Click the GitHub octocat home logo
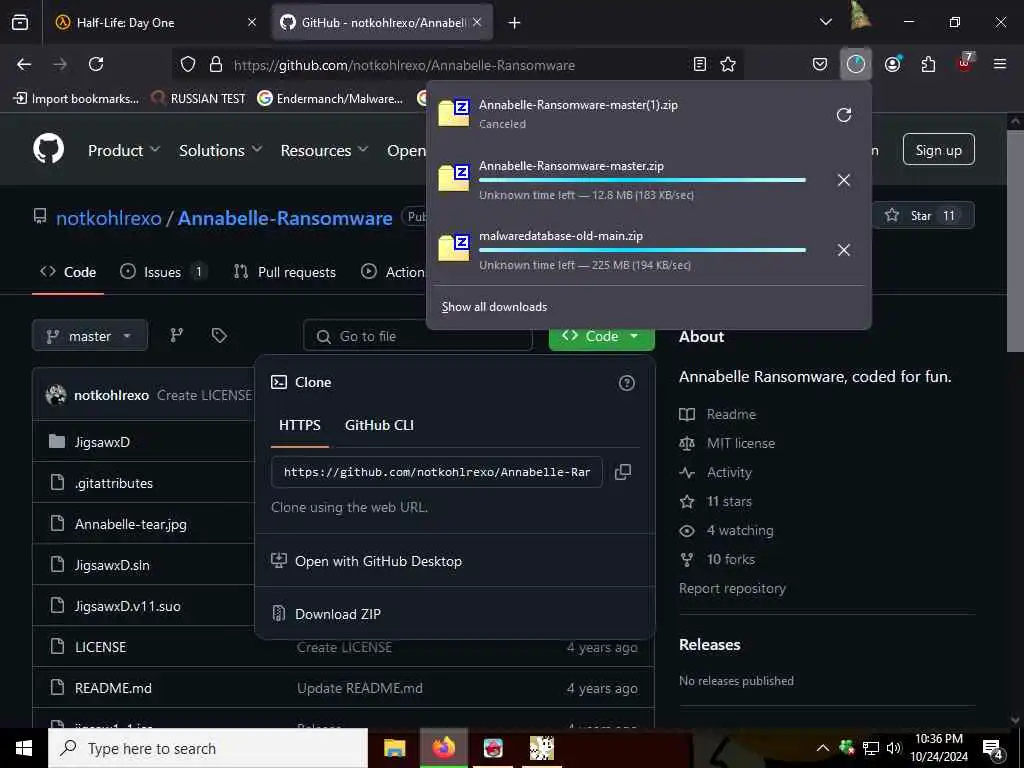1024x768 pixels. [49, 150]
